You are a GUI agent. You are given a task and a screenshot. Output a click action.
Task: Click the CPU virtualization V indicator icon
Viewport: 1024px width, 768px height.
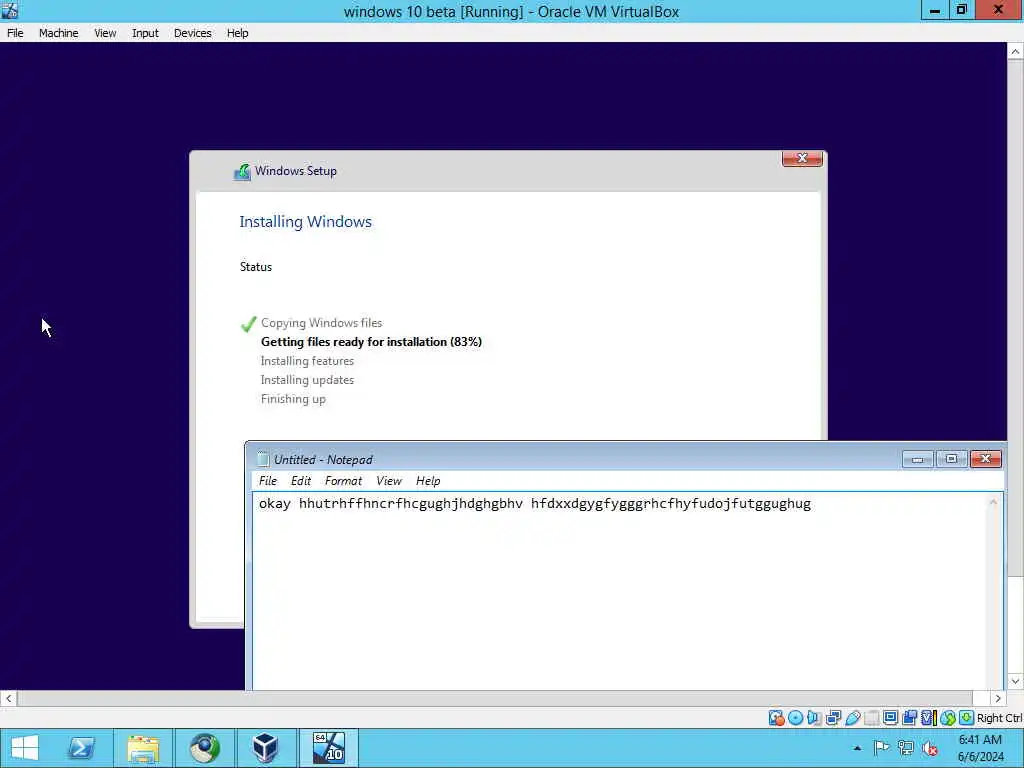point(928,718)
